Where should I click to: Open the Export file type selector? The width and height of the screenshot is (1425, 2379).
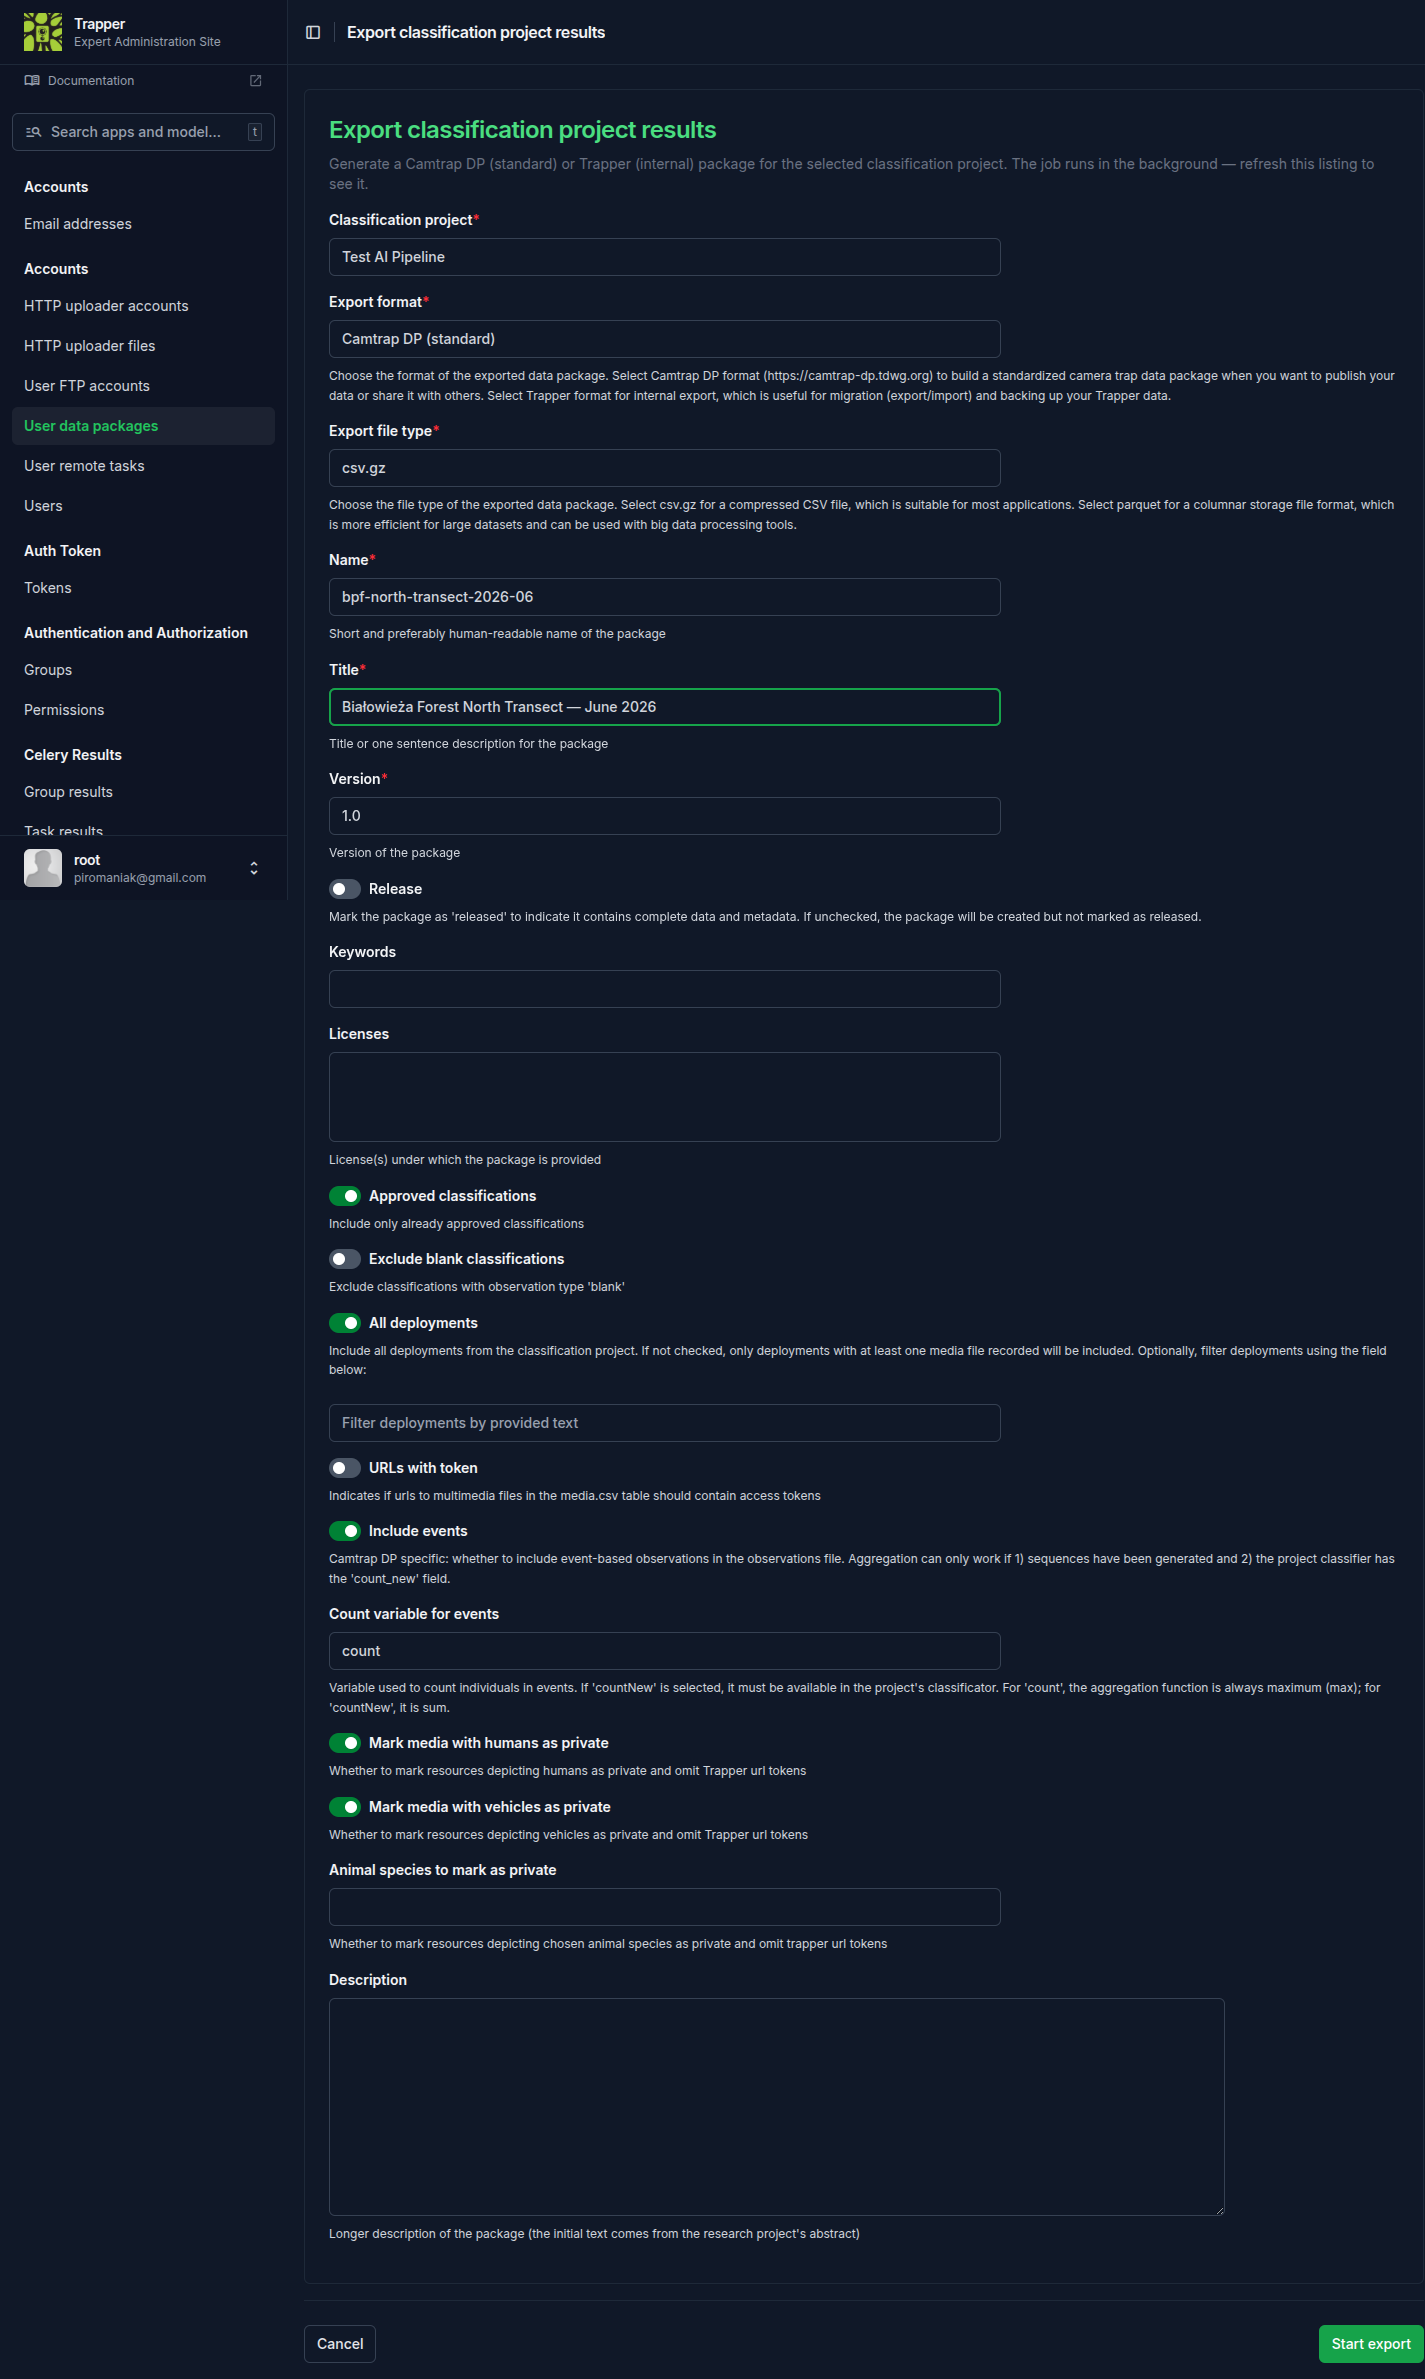665,468
